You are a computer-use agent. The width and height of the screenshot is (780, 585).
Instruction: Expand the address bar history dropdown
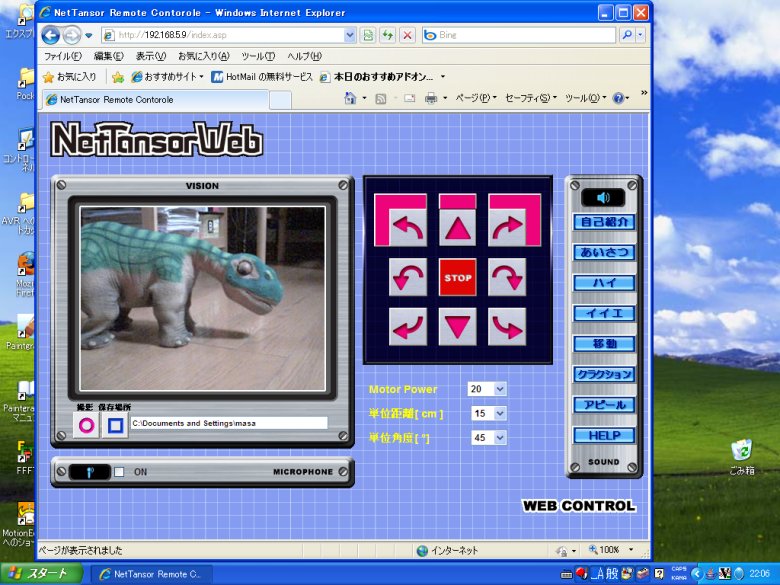point(350,35)
